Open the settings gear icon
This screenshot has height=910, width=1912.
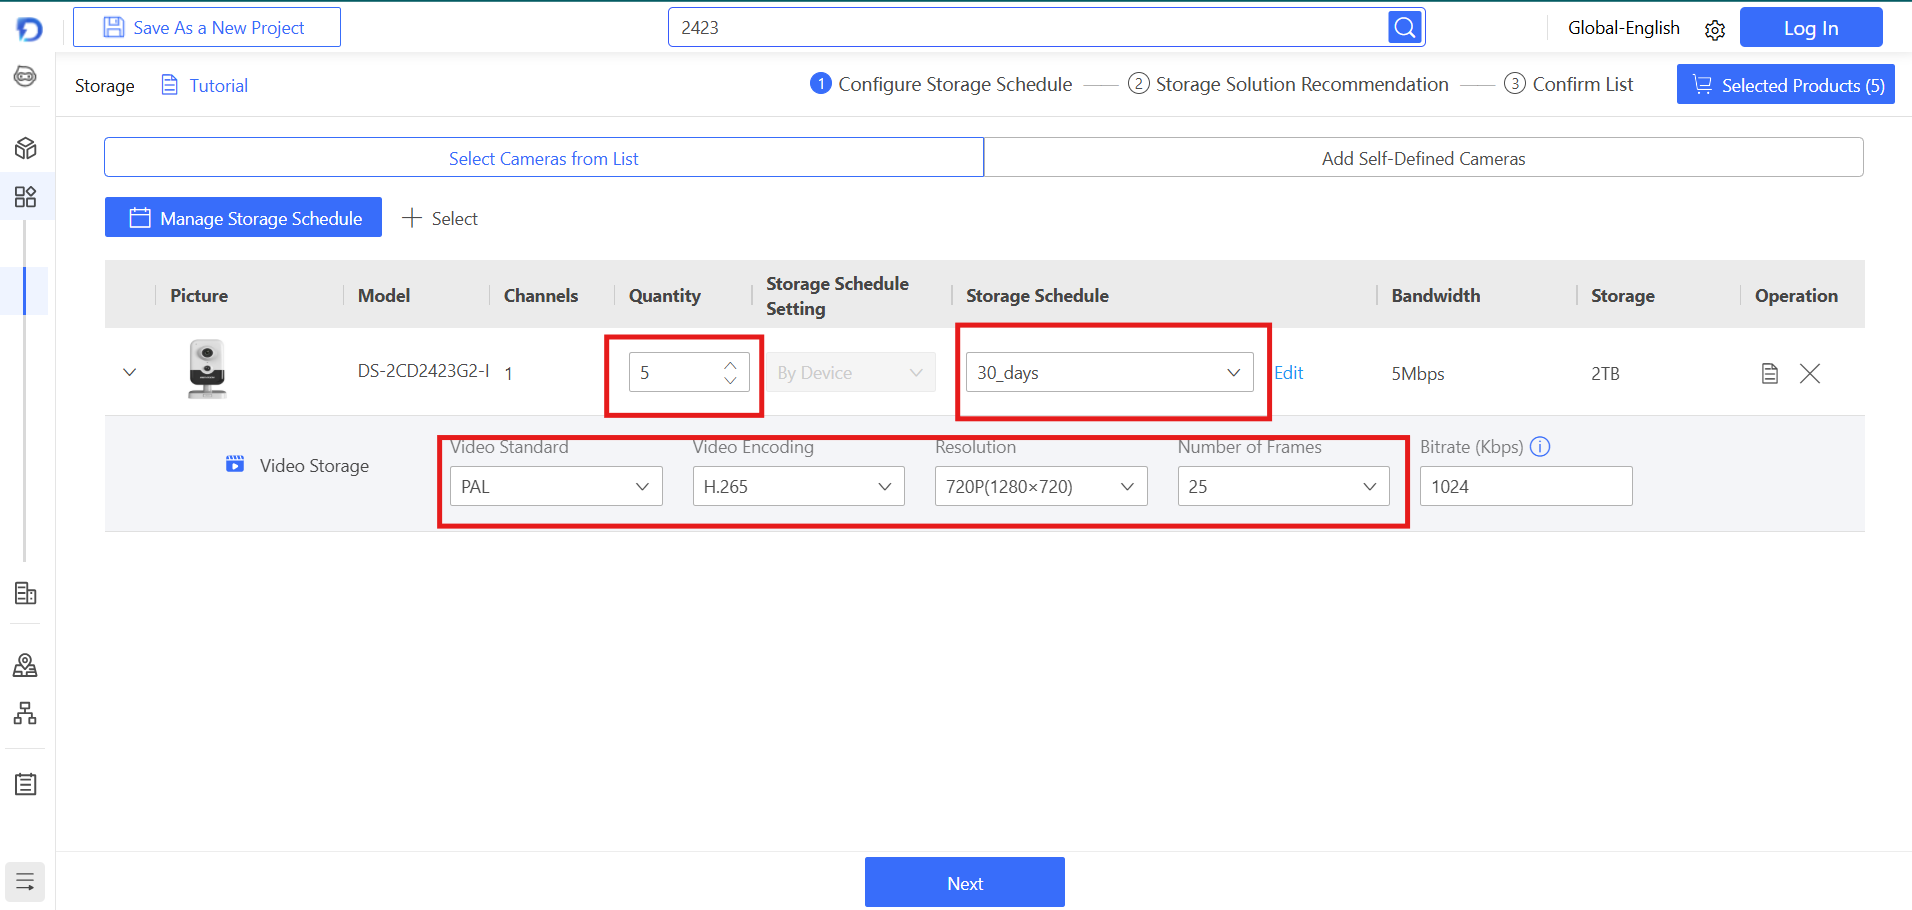pos(1714,30)
